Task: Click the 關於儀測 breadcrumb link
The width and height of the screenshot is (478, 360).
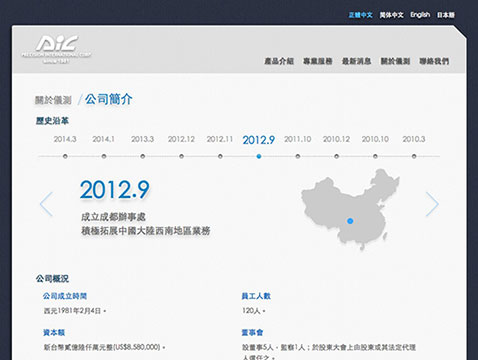Action: pyautogui.click(x=53, y=100)
